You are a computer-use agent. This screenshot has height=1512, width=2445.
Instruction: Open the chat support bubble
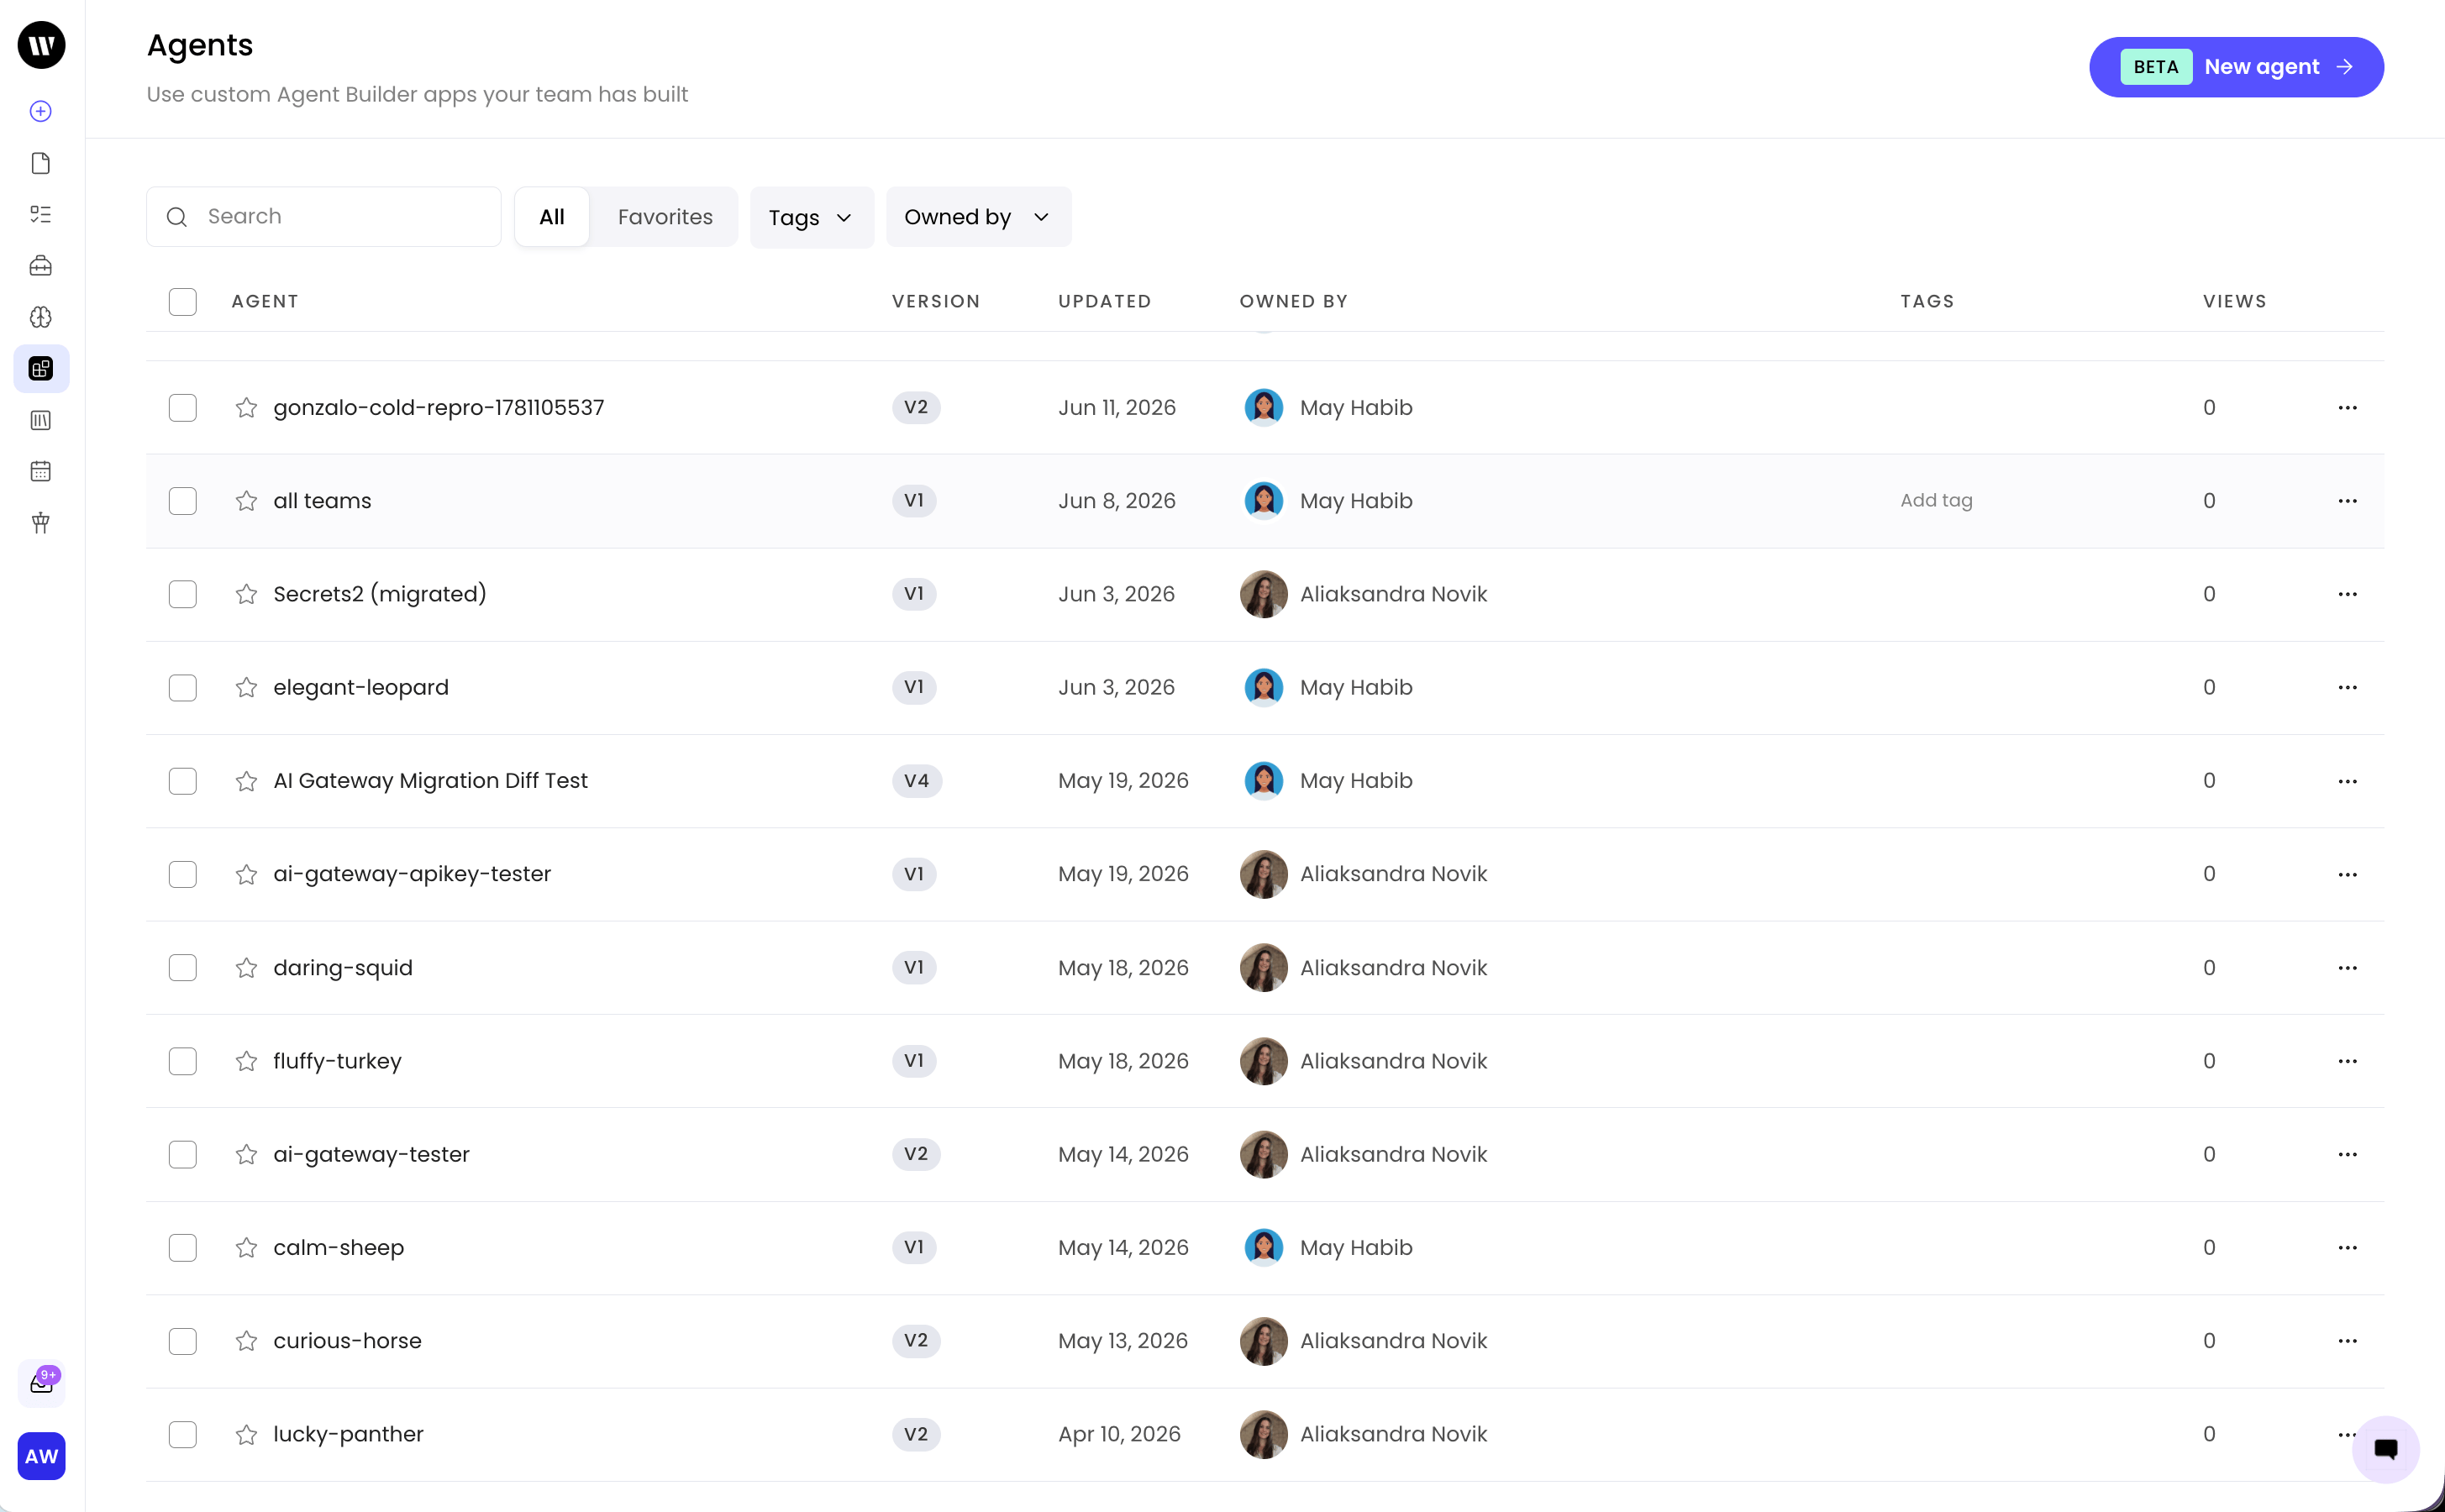(2385, 1448)
